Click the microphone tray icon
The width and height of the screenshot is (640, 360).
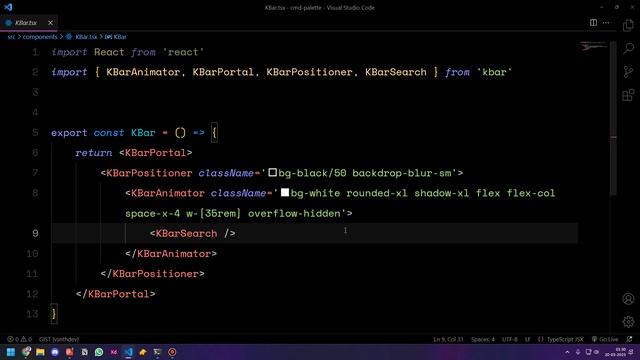tap(578, 352)
